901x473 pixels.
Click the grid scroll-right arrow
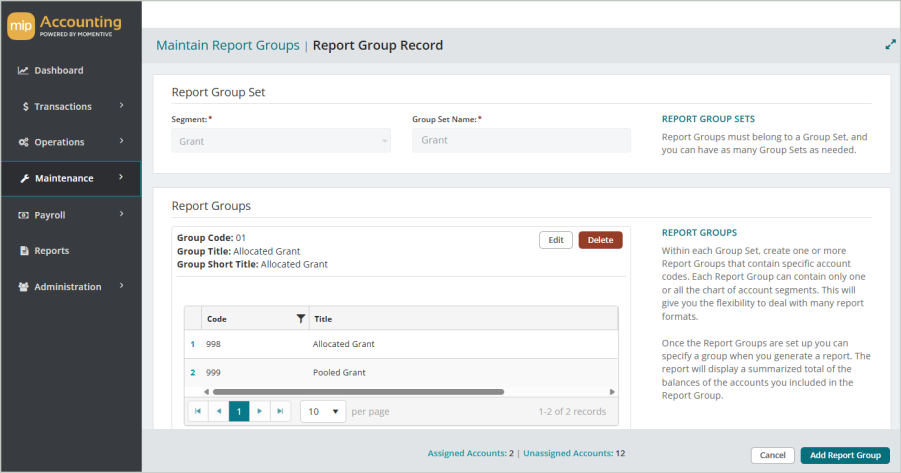click(x=612, y=392)
